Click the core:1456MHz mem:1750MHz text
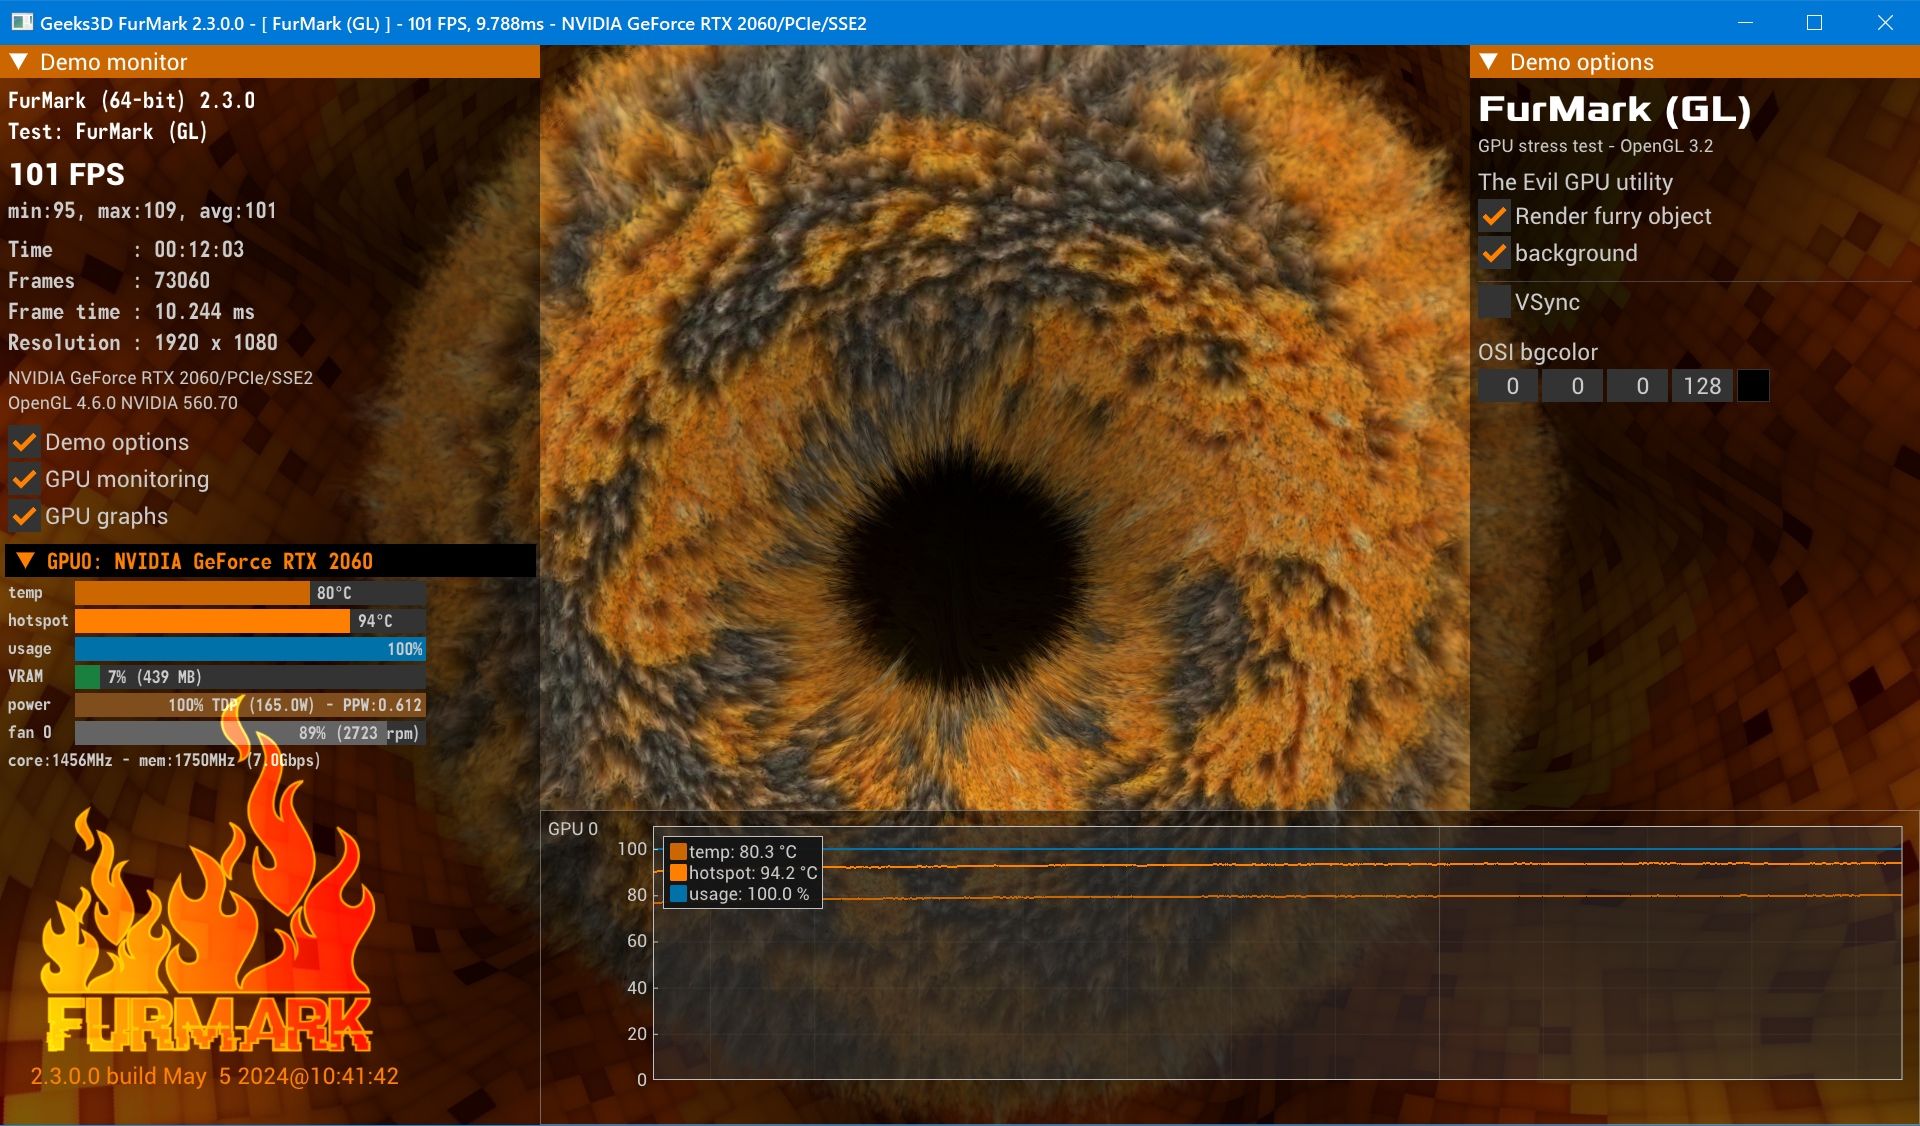Image resolution: width=1920 pixels, height=1126 pixels. (164, 760)
